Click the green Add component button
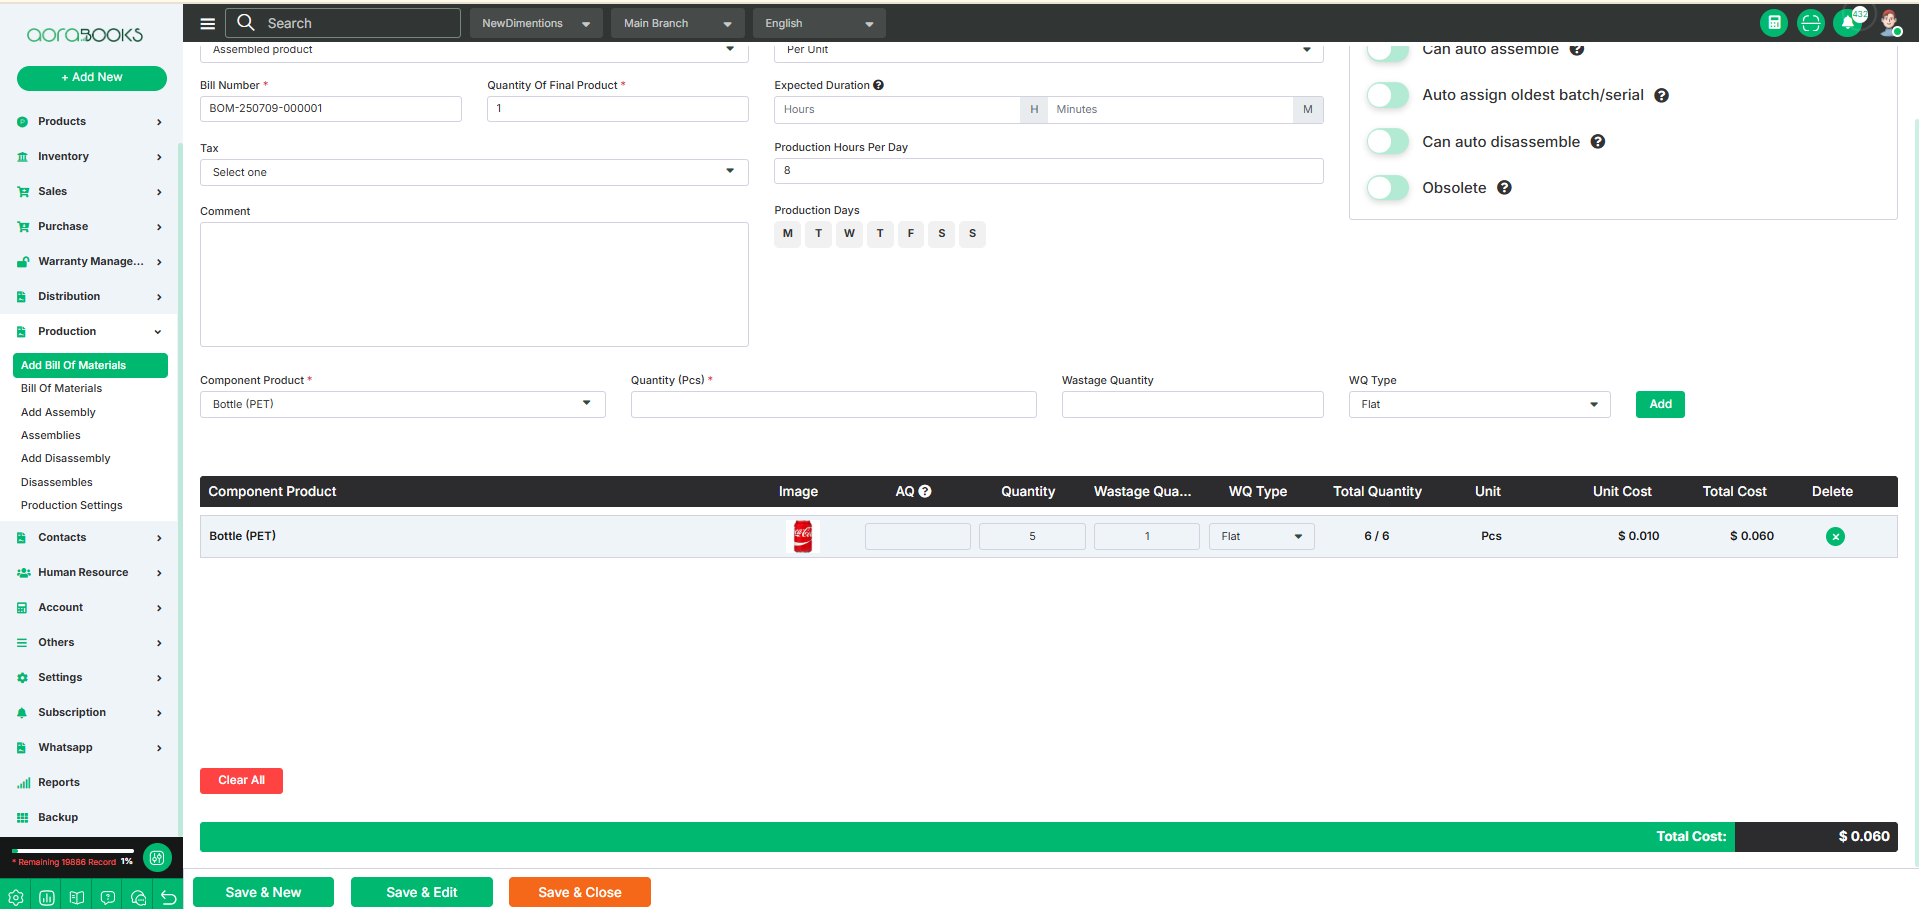The width and height of the screenshot is (1919, 909). click(x=1660, y=404)
